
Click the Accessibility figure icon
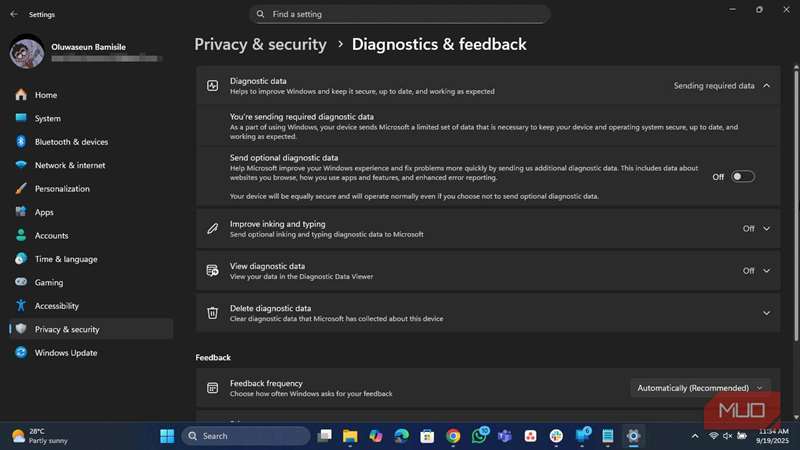pos(20,306)
